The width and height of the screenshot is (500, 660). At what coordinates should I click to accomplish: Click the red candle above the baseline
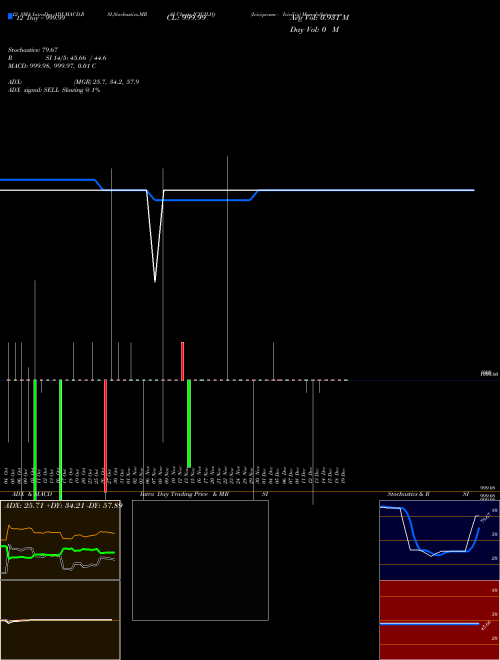coord(182,361)
